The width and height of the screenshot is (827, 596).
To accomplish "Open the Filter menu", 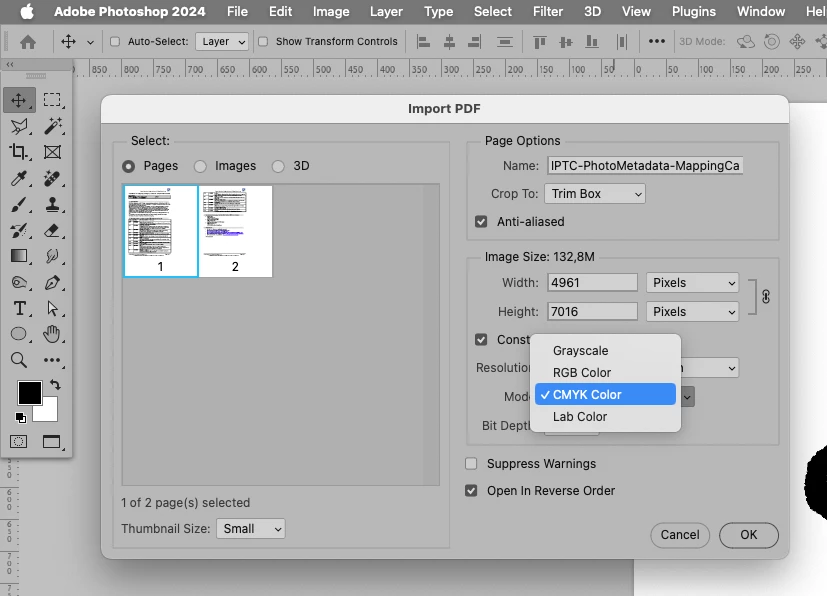I will [547, 12].
